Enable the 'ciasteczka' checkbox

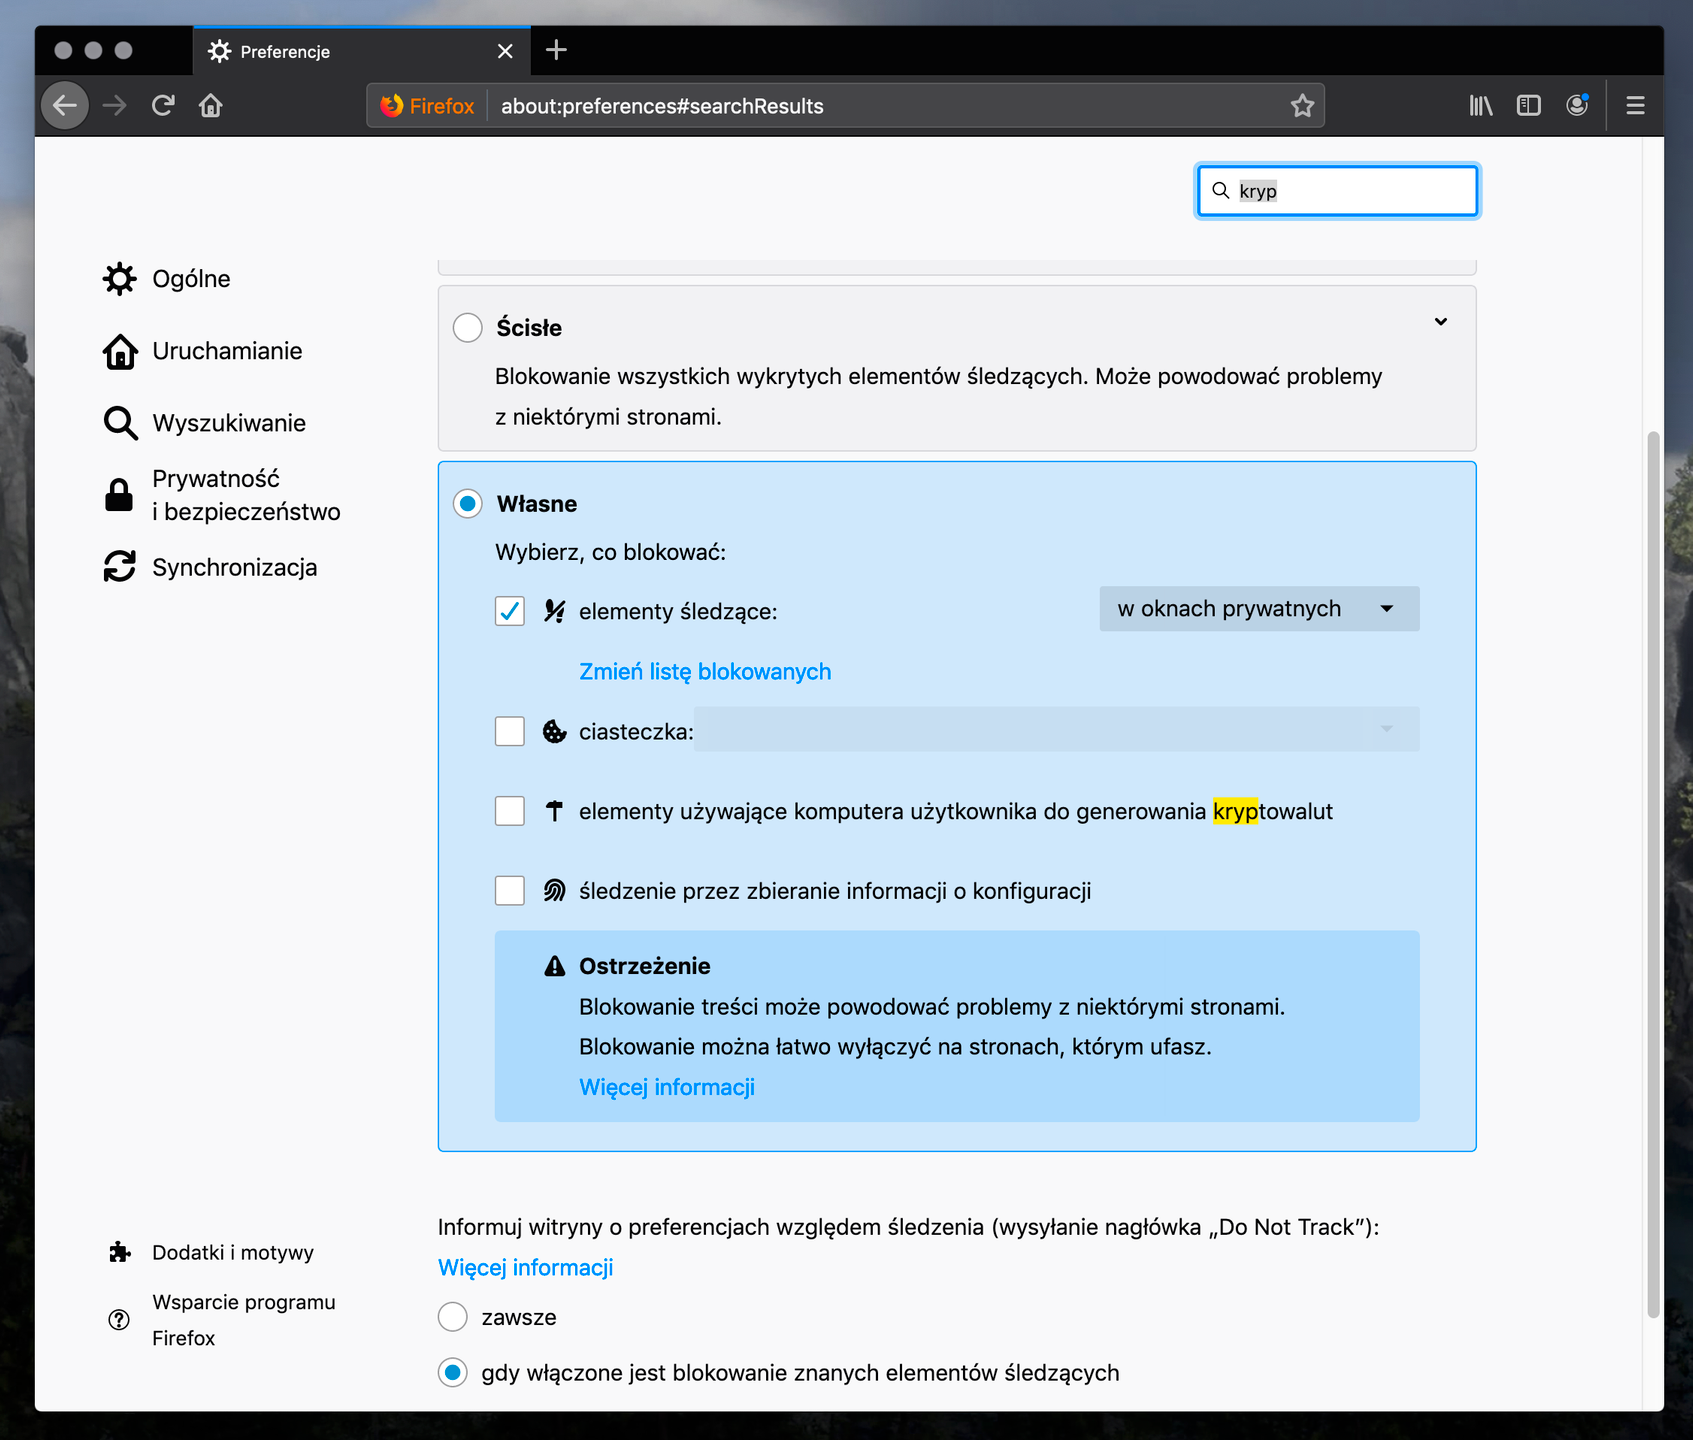coord(510,731)
